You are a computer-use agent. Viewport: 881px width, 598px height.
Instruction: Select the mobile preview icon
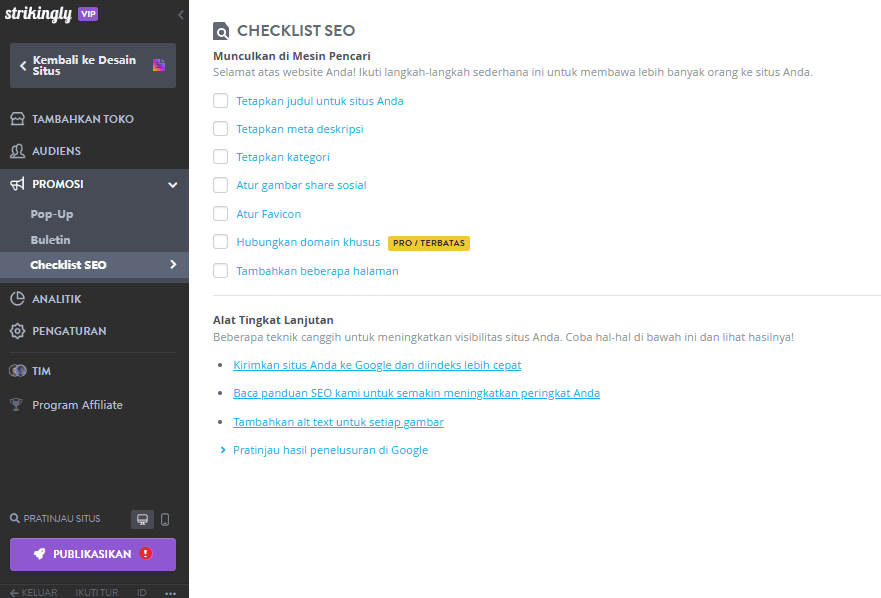coord(165,519)
